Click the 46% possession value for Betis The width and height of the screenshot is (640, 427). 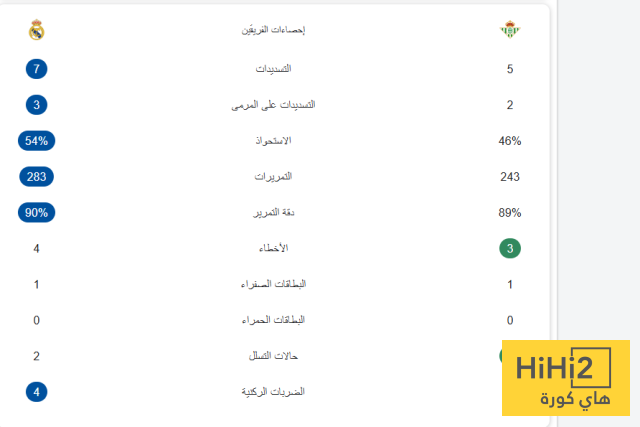tap(510, 141)
